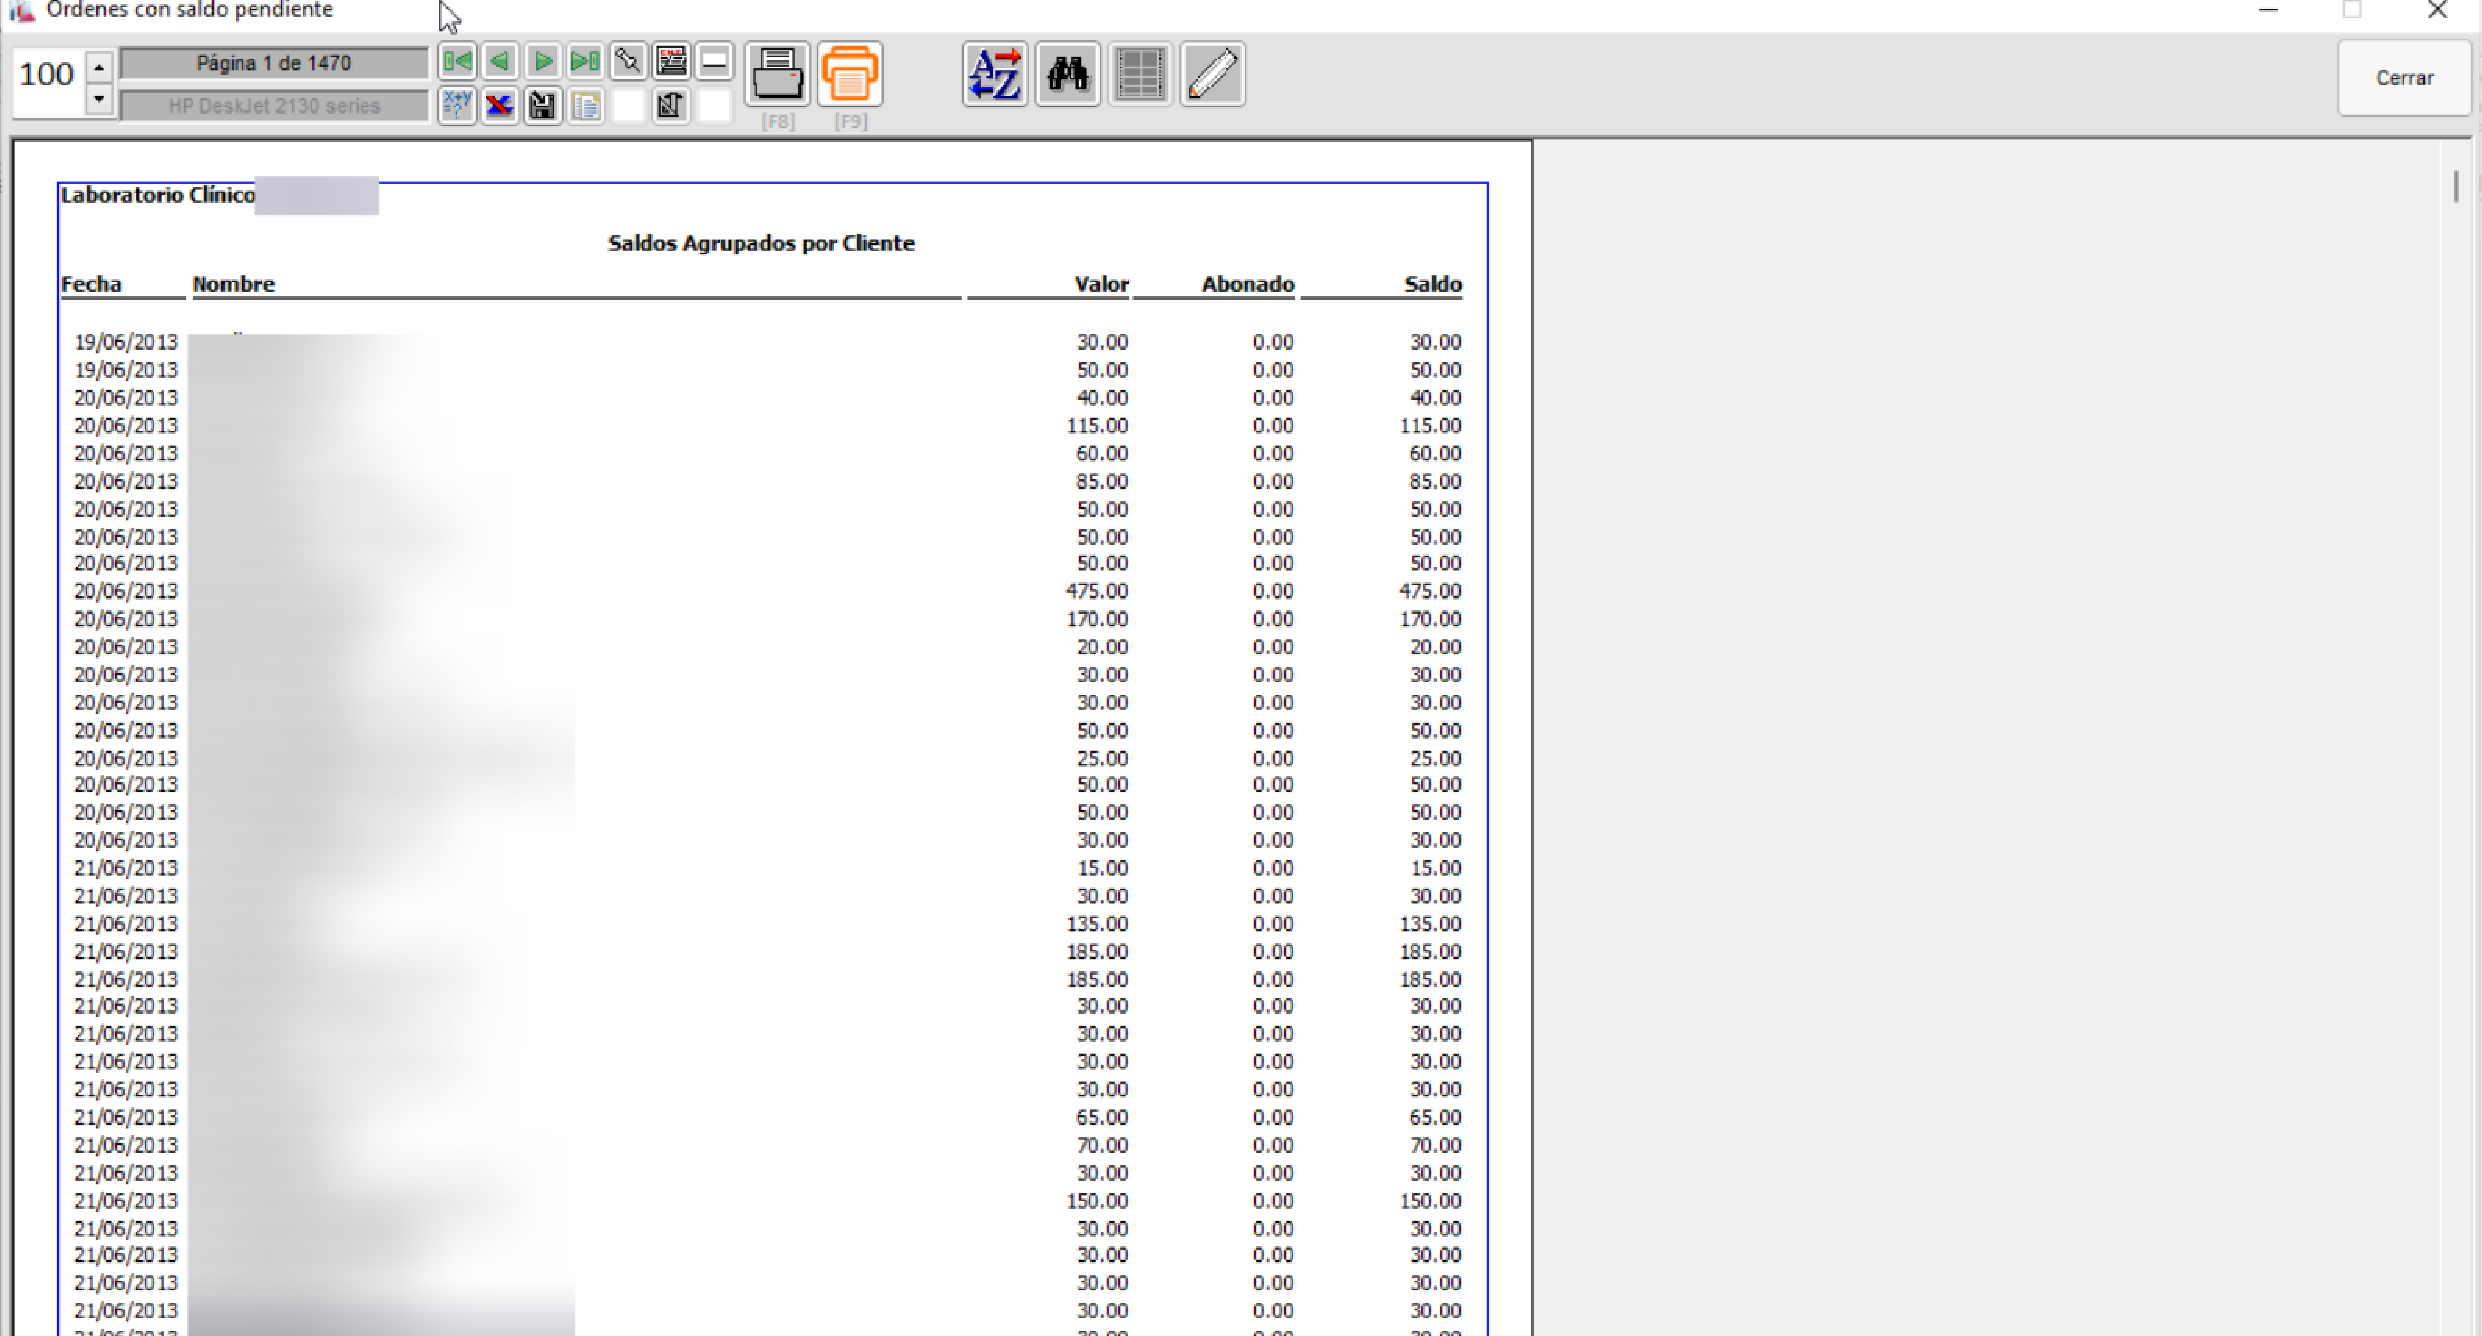Save report using floppy disk icon
Viewport: 2482px width, 1336px height.
542,105
